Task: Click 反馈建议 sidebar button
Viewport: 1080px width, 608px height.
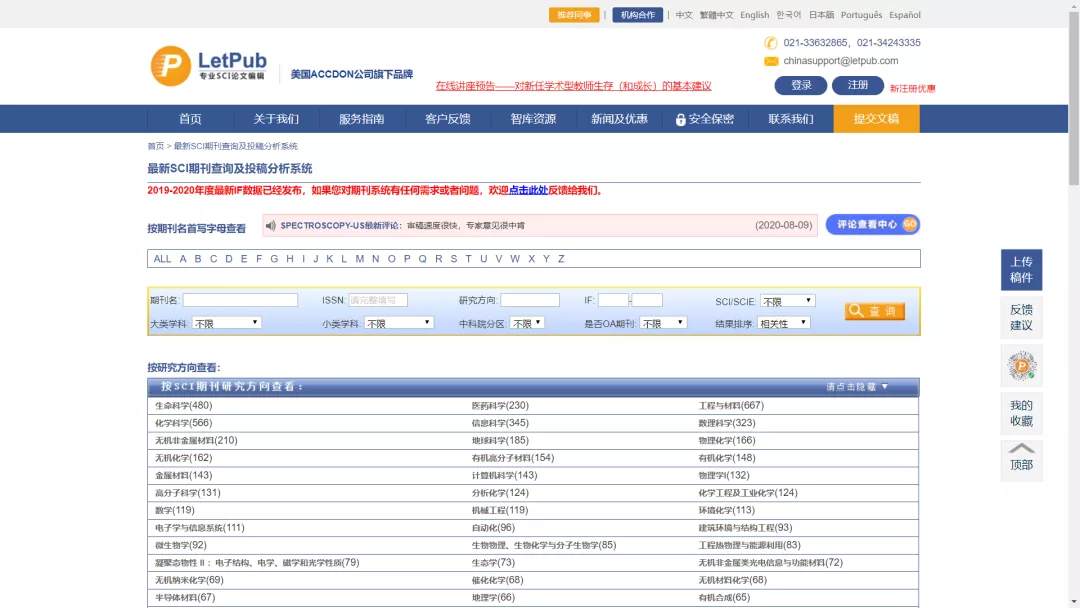Action: (x=1021, y=317)
